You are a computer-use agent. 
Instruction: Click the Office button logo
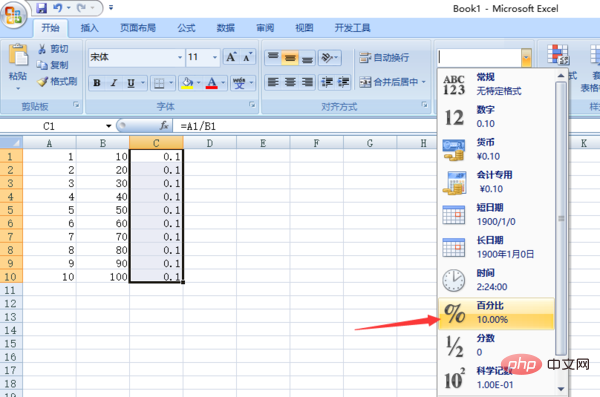tap(14, 15)
